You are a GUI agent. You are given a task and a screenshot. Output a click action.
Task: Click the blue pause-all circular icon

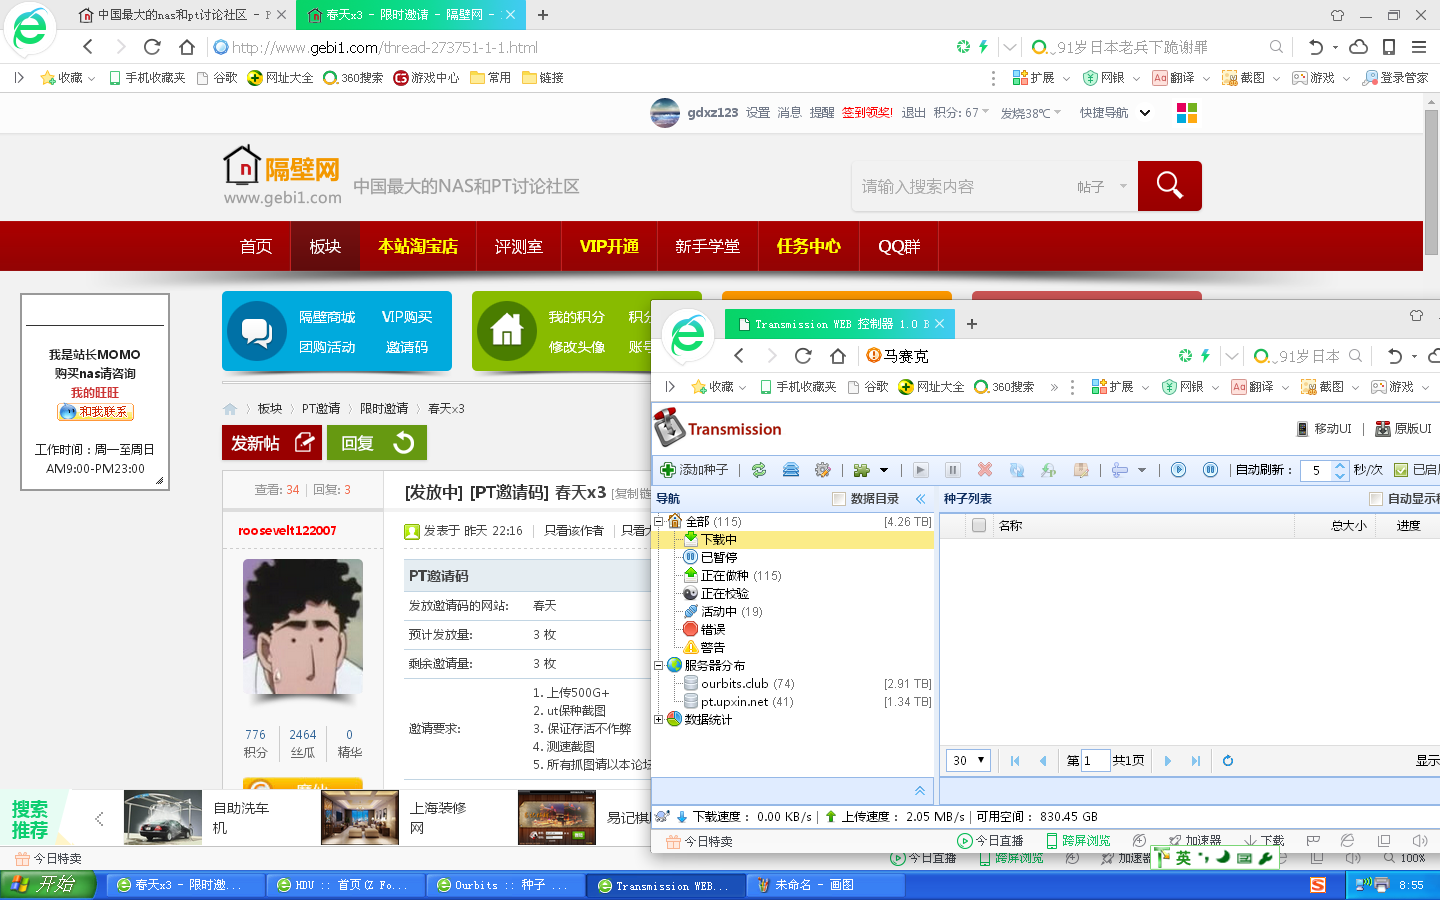click(1211, 470)
